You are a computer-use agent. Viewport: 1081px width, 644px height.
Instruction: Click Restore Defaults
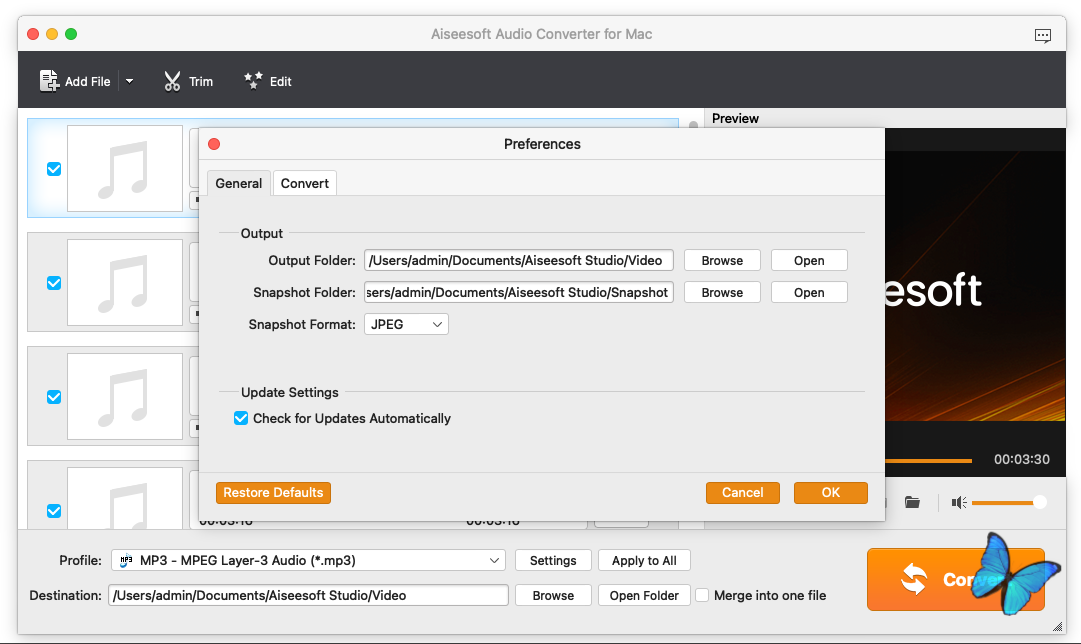coord(273,493)
